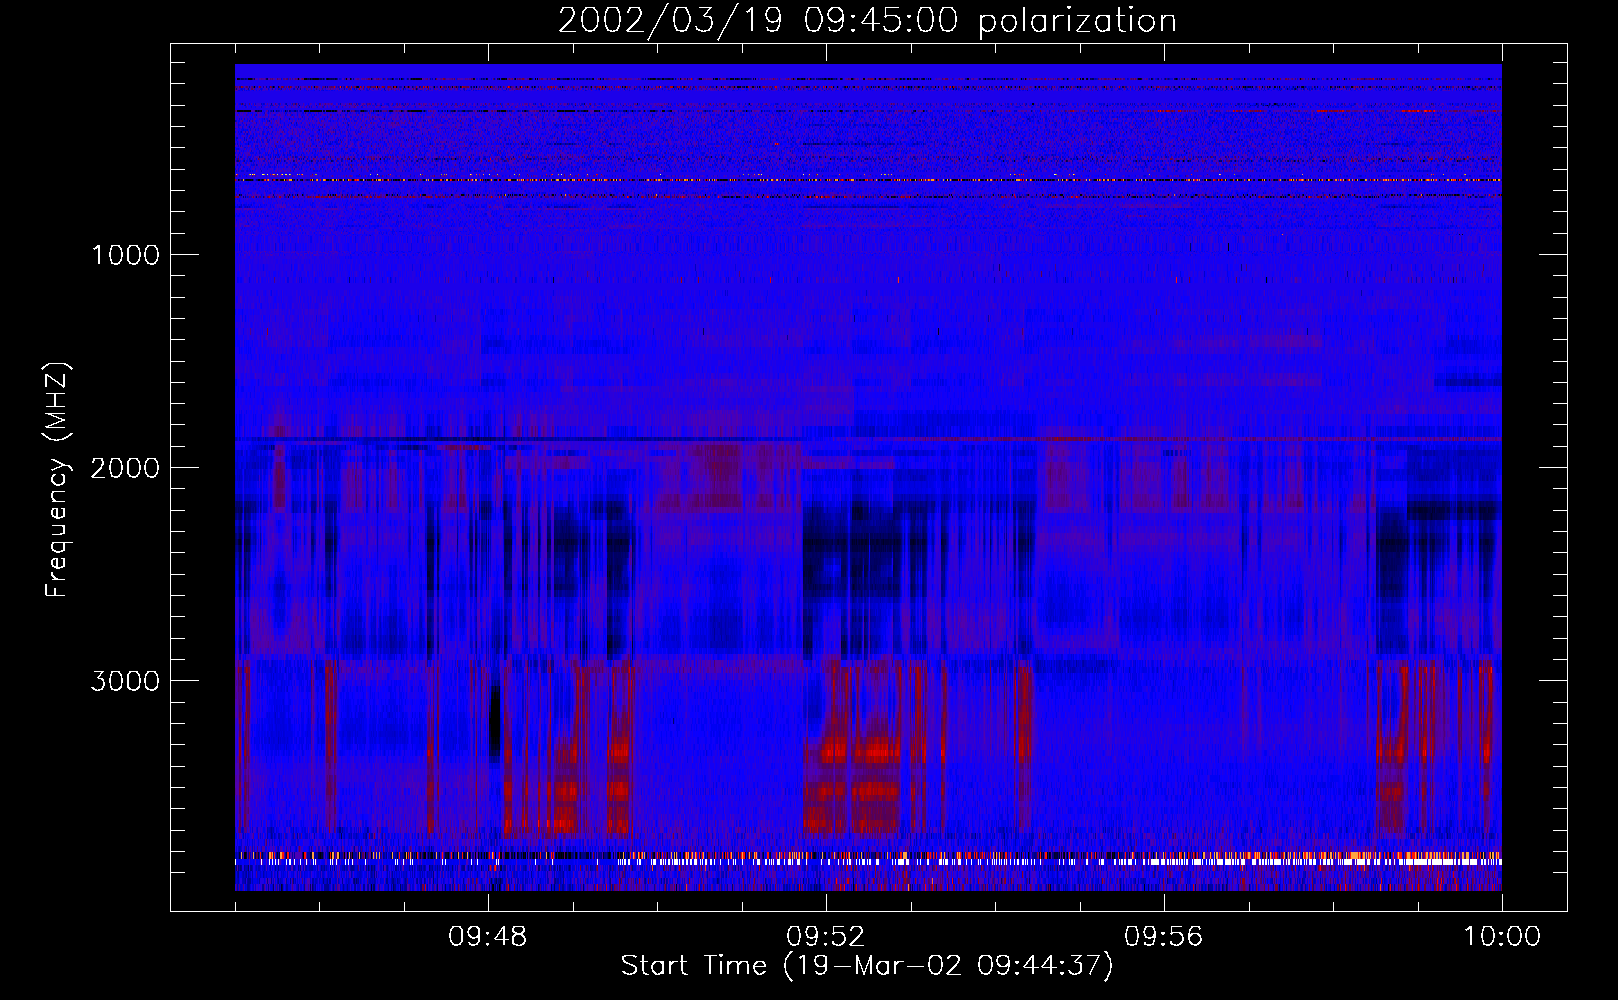Click the 09:48 time tick label
The image size is (1618, 1000).
point(488,937)
